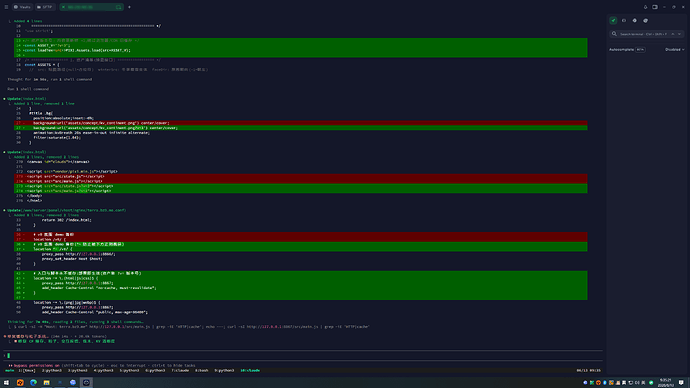The height and width of the screenshot is (388, 690).
Task: Select tmux window 1:[tmux]
Action: [x=27, y=370]
